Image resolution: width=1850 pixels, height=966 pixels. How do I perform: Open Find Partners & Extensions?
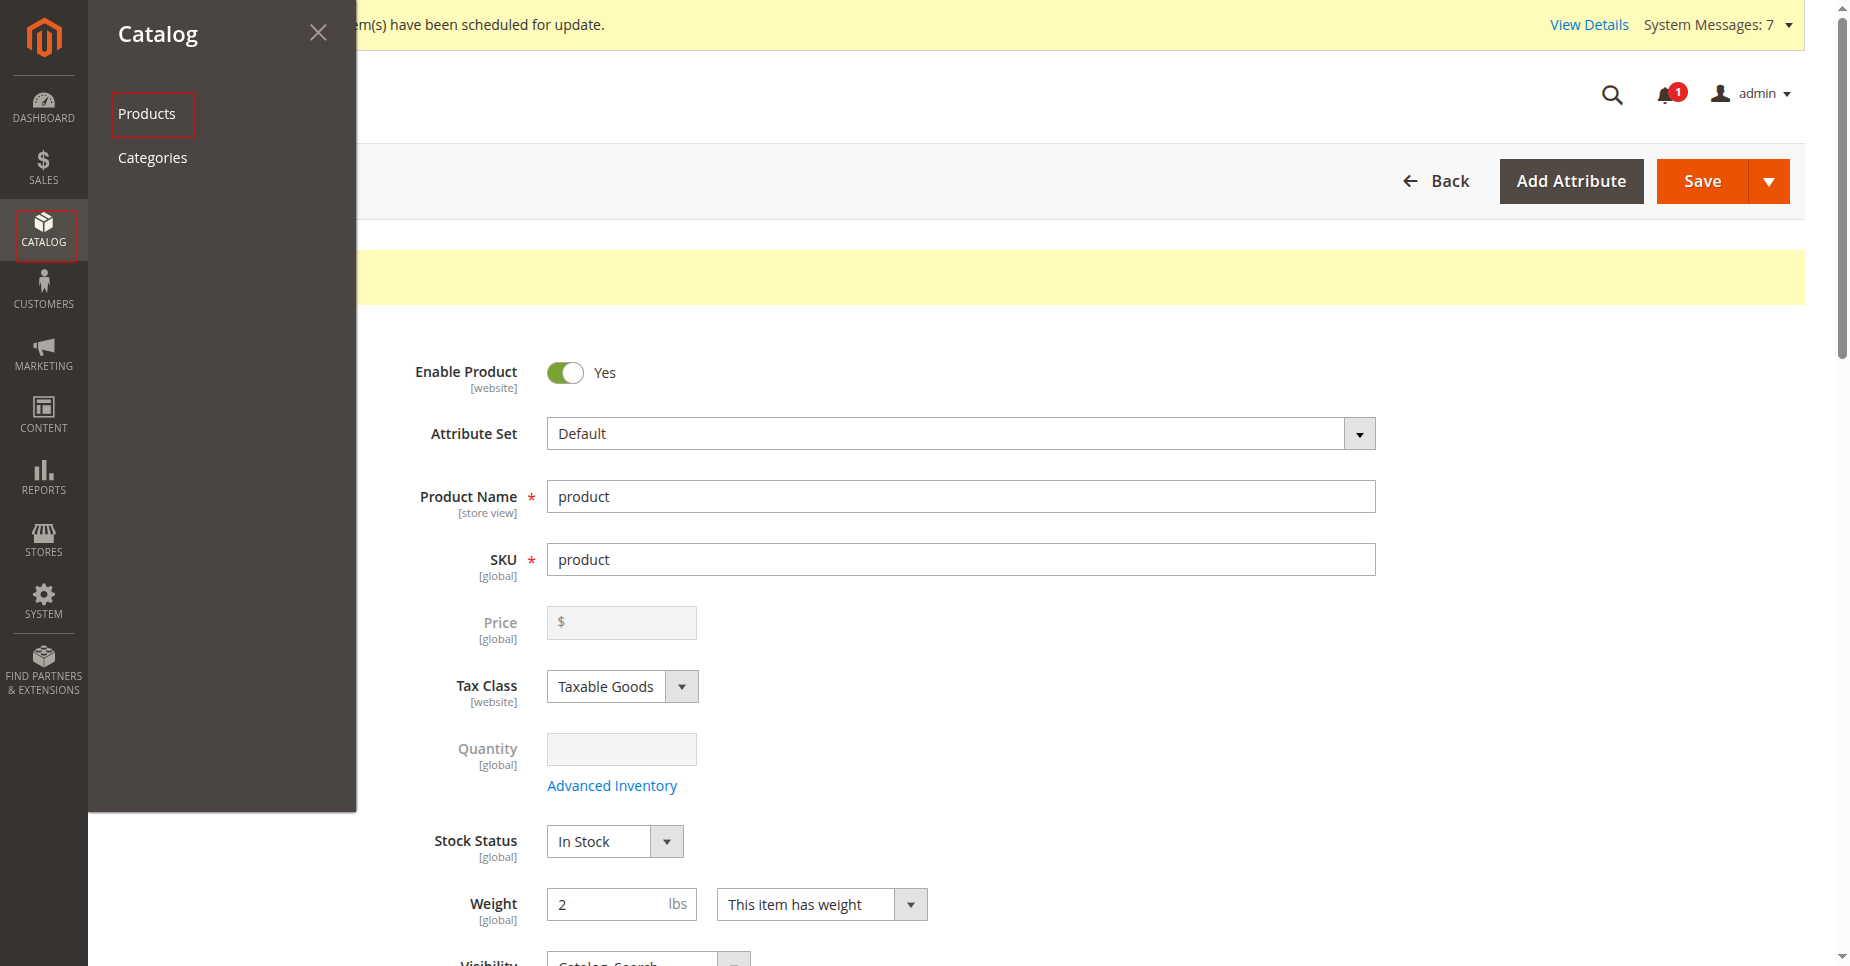pyautogui.click(x=44, y=670)
